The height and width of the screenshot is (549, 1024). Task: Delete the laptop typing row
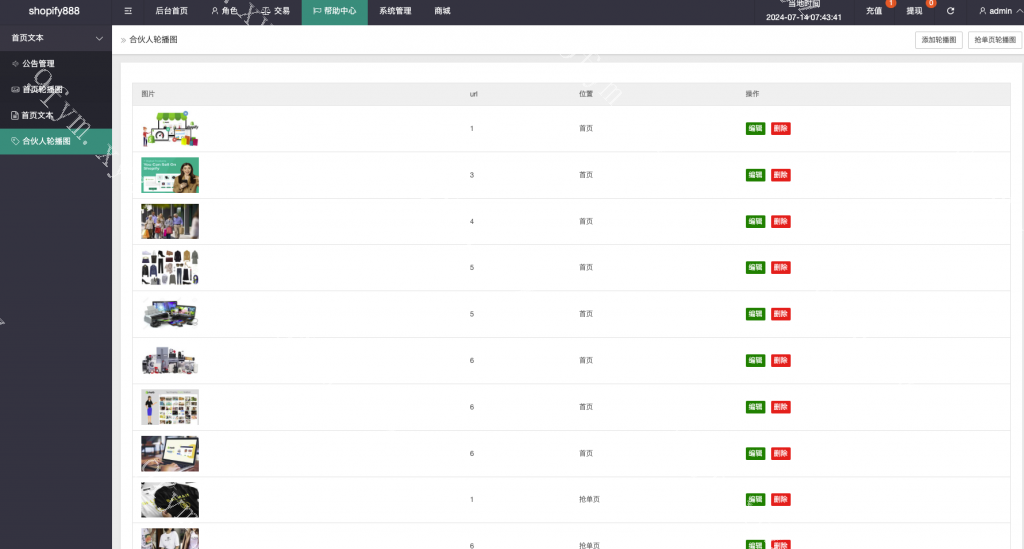point(780,453)
